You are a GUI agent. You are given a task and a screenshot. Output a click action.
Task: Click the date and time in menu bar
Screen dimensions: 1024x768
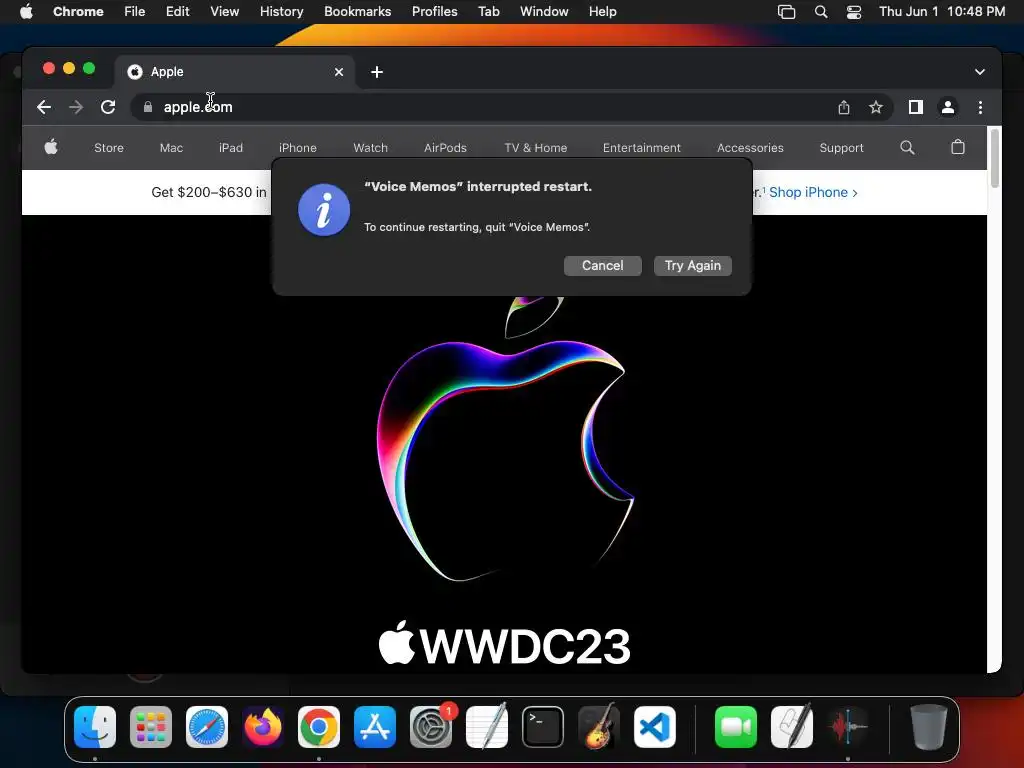[x=942, y=12]
